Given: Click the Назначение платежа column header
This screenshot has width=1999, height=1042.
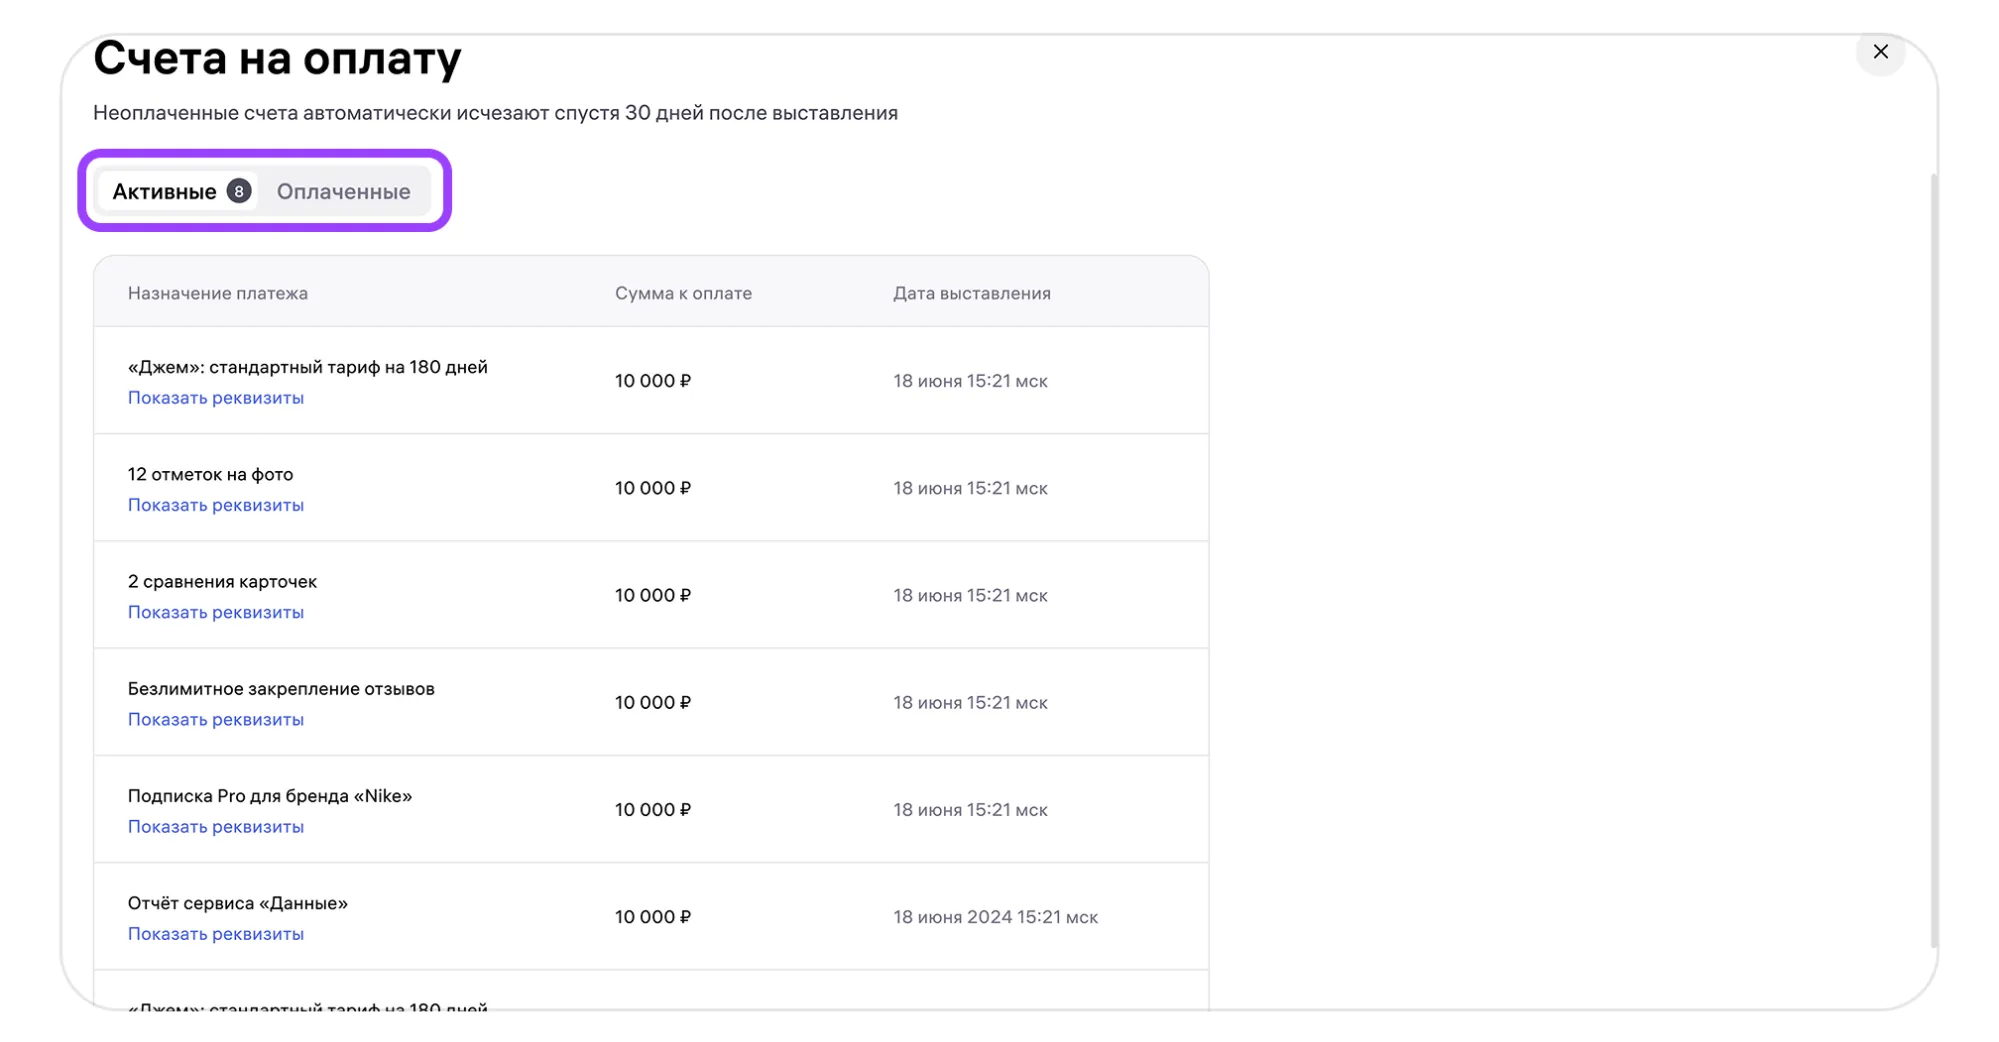Looking at the screenshot, I should click(217, 293).
